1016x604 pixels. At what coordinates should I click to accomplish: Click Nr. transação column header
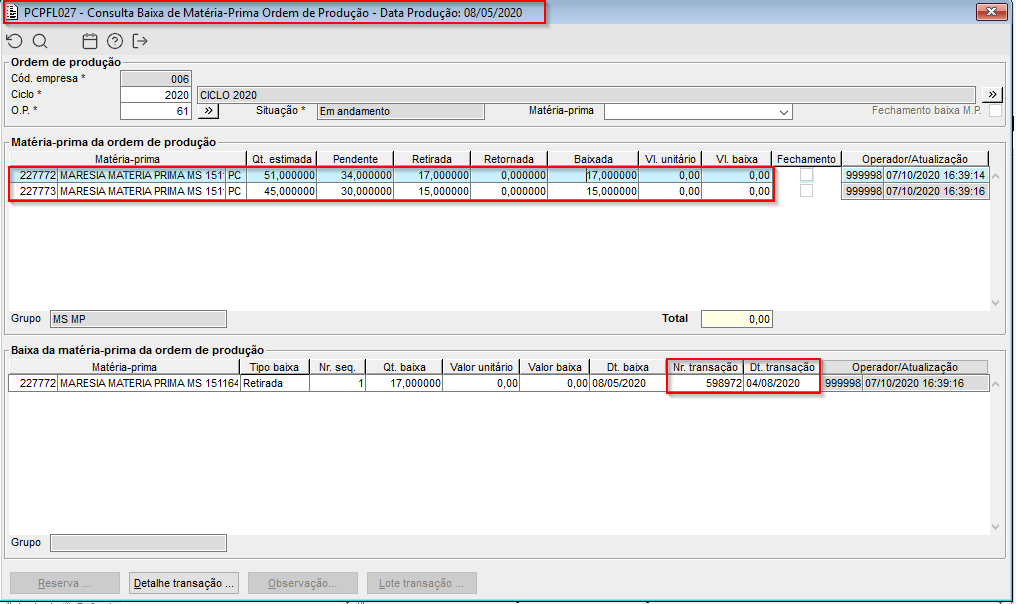coord(705,367)
